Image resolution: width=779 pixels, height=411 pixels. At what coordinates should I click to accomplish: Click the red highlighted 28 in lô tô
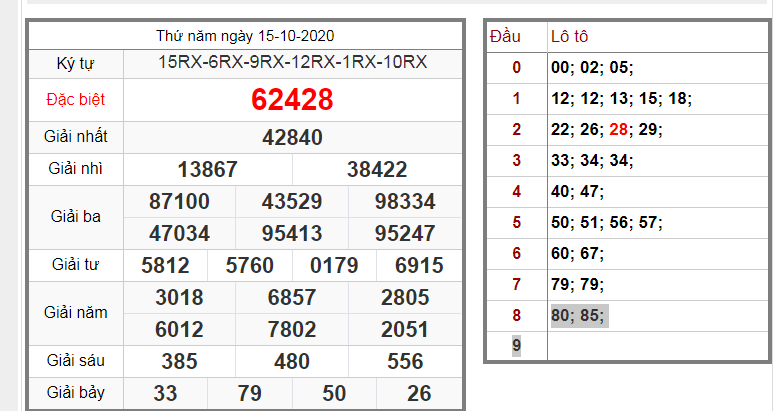[x=618, y=130]
